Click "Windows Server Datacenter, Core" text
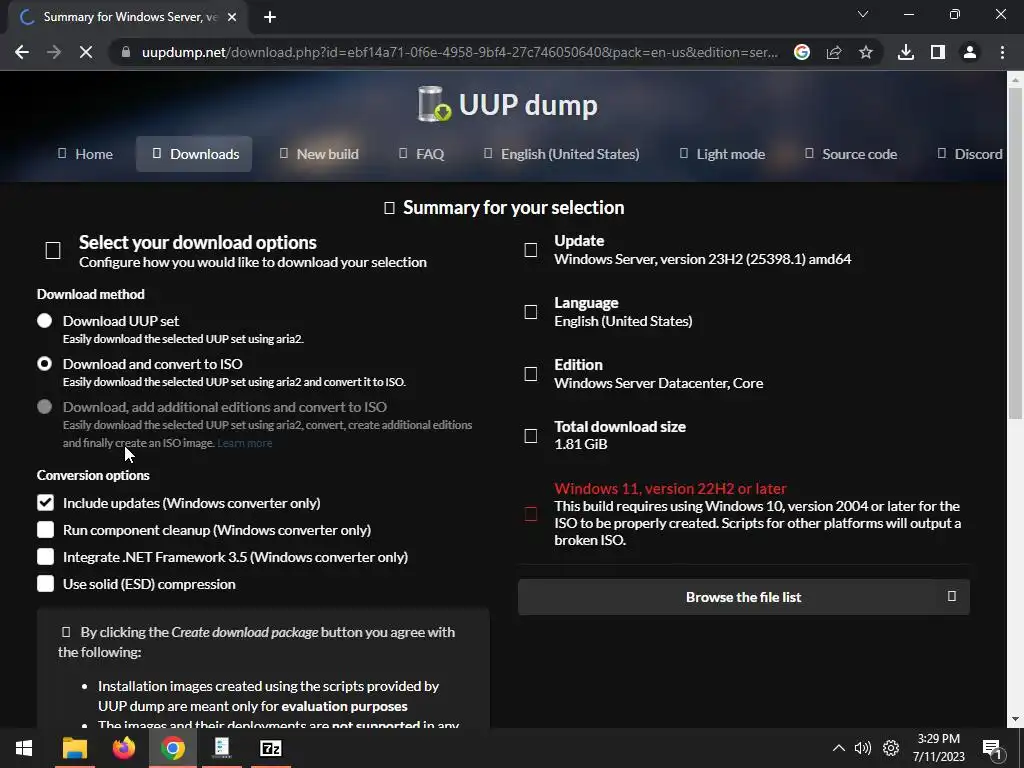This screenshot has width=1024, height=768. click(x=658, y=383)
